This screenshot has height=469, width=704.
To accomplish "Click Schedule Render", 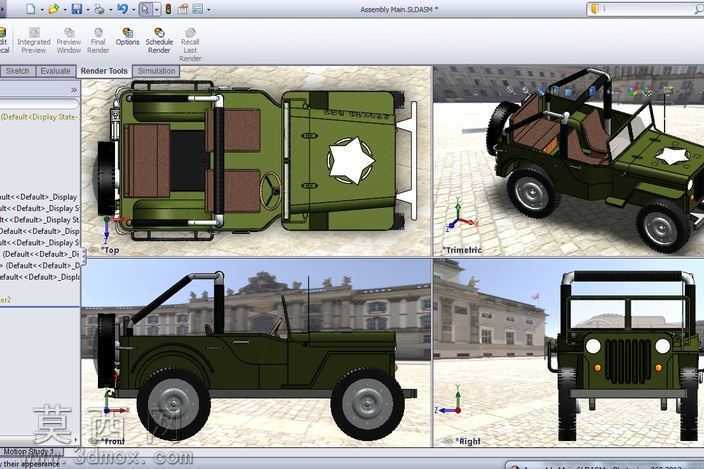I will [x=159, y=40].
